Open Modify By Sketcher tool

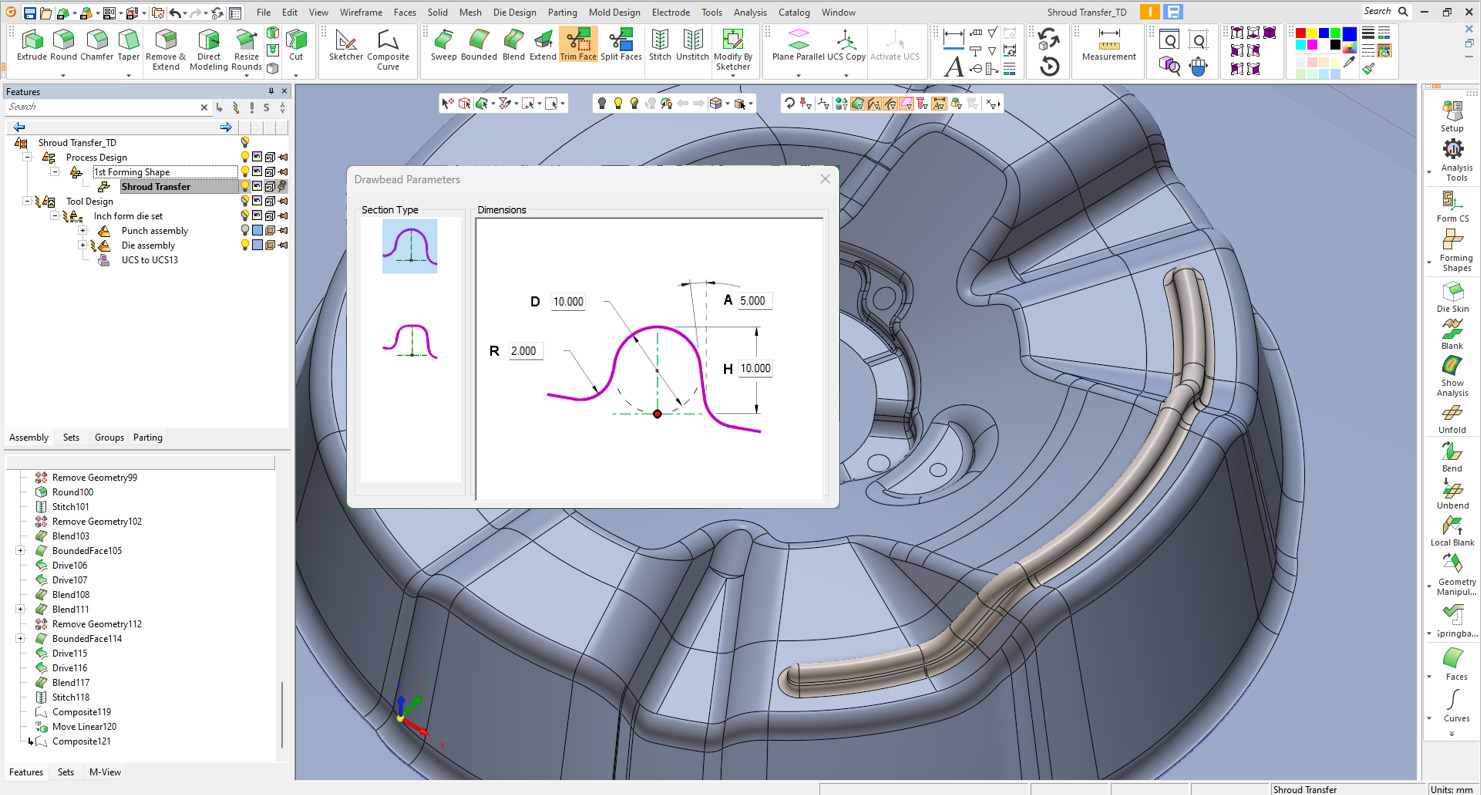click(733, 50)
